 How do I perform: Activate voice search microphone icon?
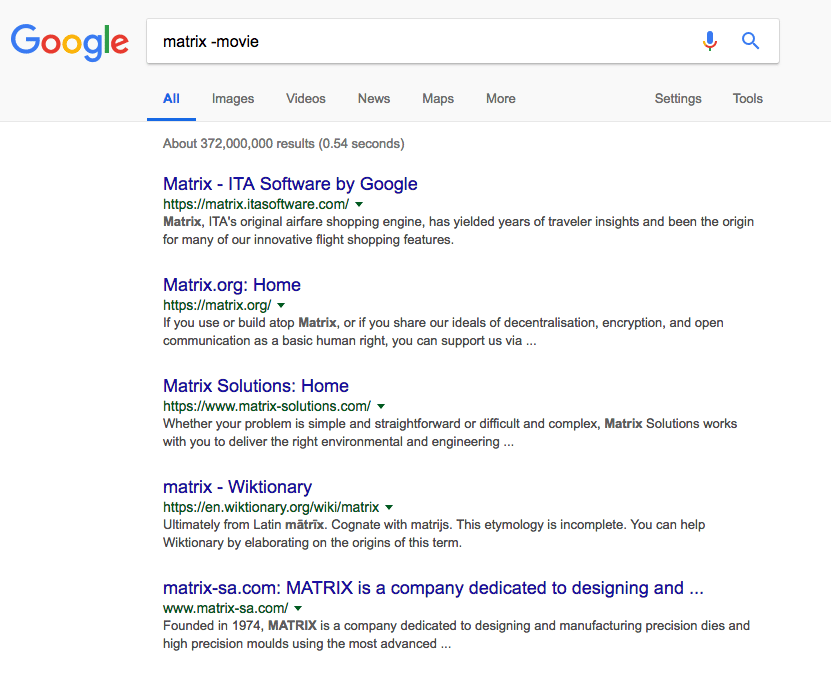tap(710, 41)
